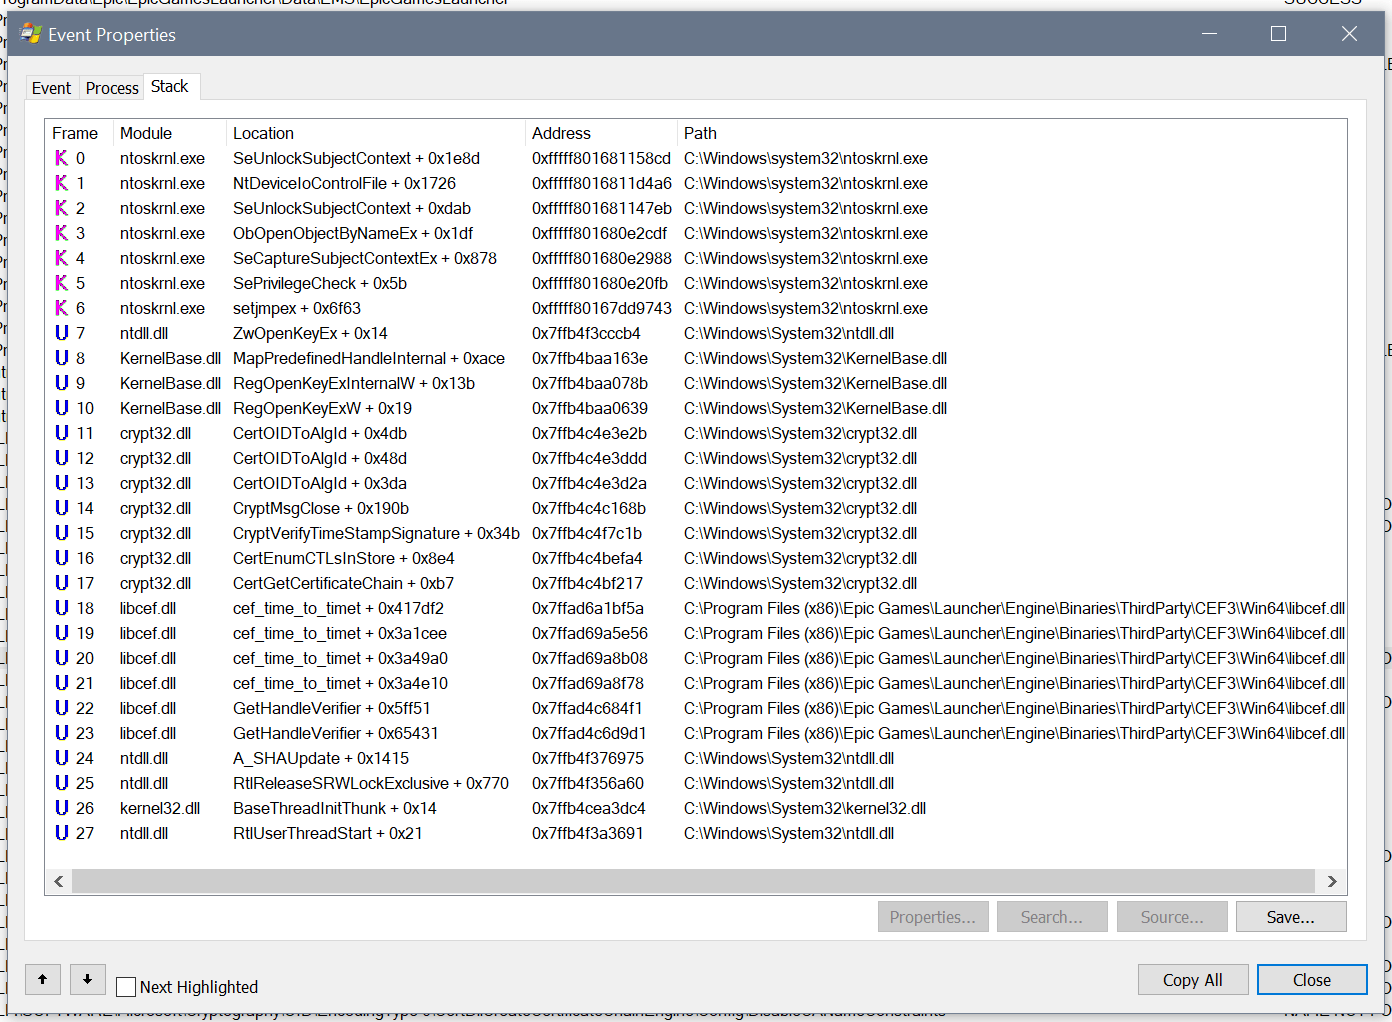Click address 0x7ffb4cea3dc4
This screenshot has height=1022, width=1392.
click(589, 808)
